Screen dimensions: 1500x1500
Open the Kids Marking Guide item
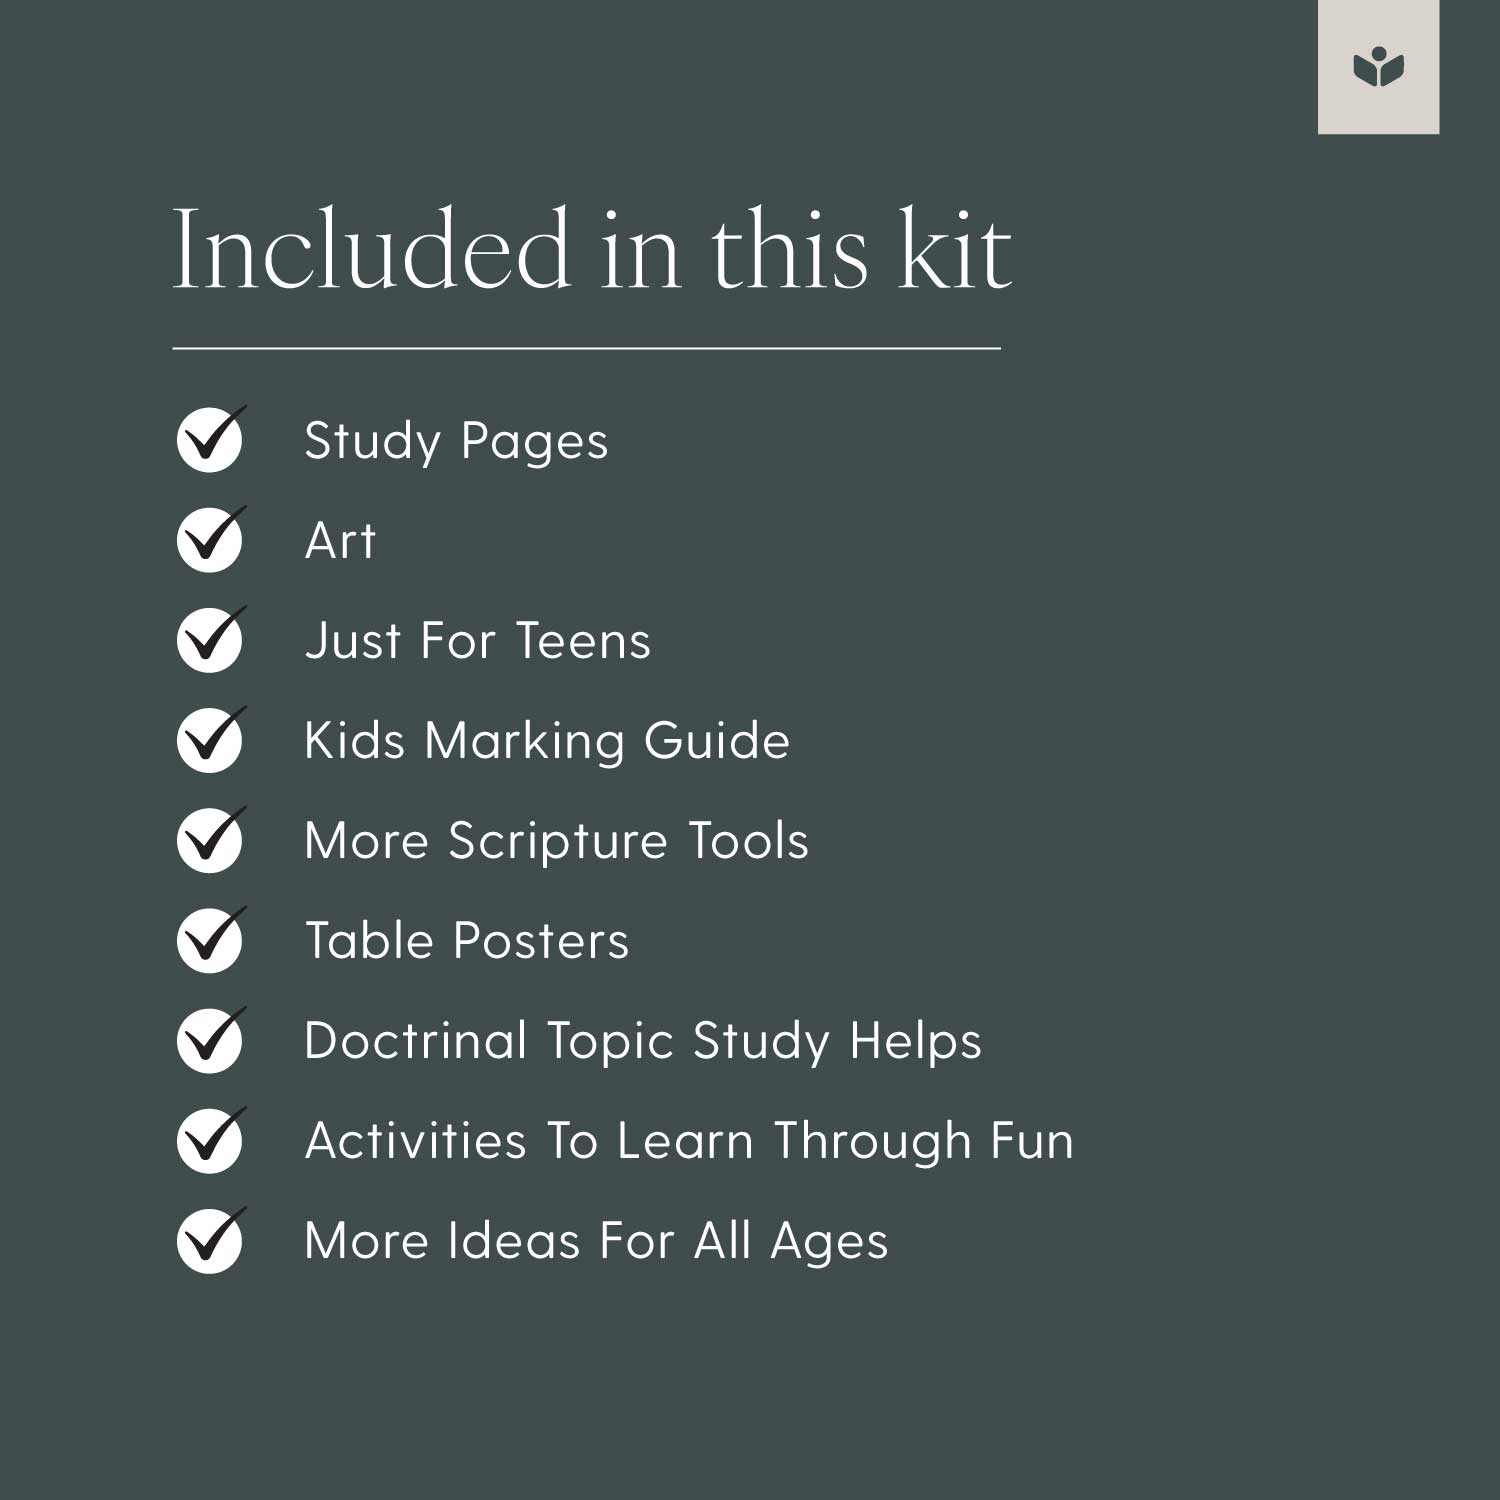[x=547, y=741]
